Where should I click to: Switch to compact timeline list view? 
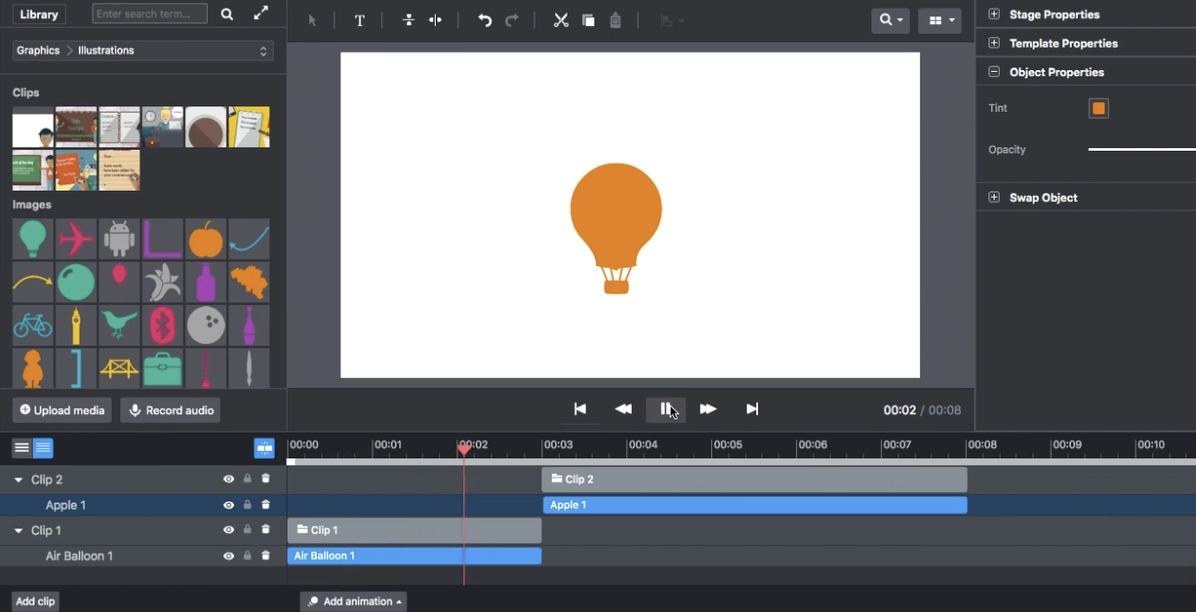click(x=22, y=448)
